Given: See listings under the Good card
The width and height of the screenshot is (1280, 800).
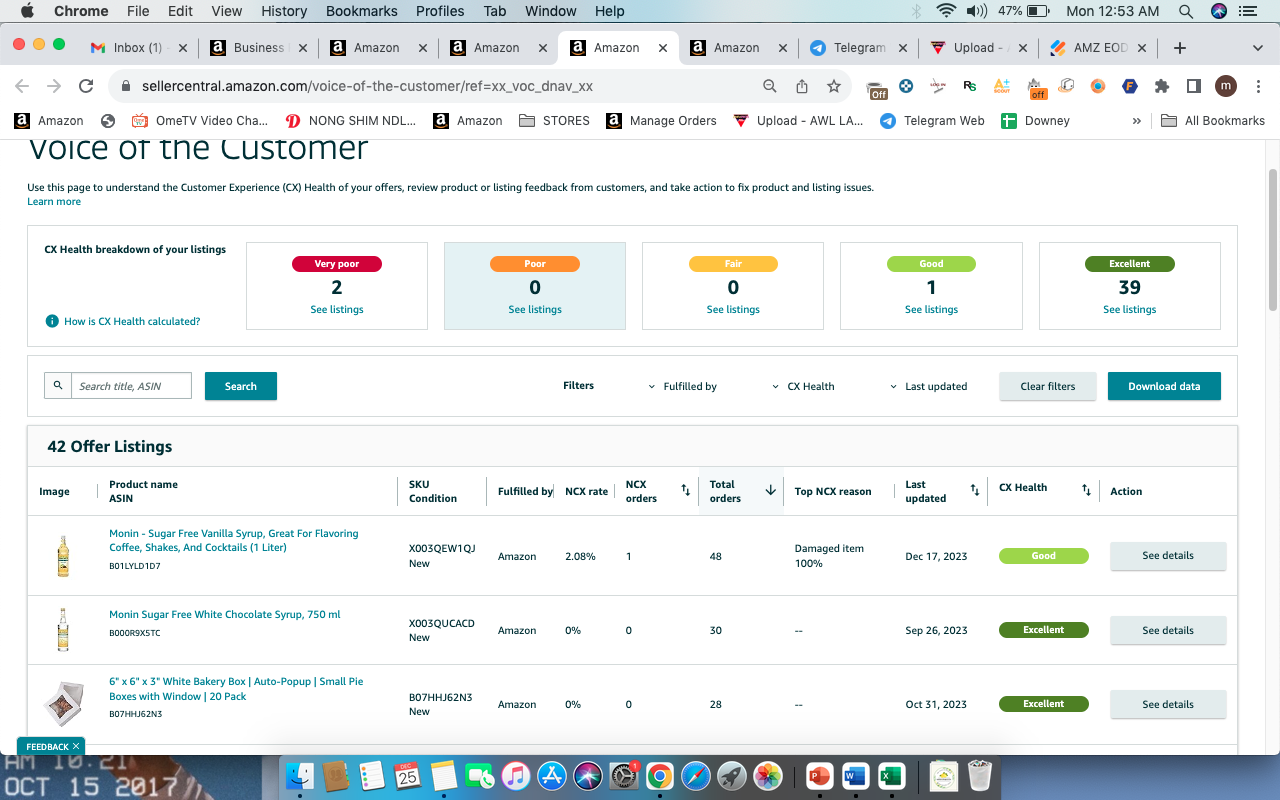Looking at the screenshot, I should (931, 310).
